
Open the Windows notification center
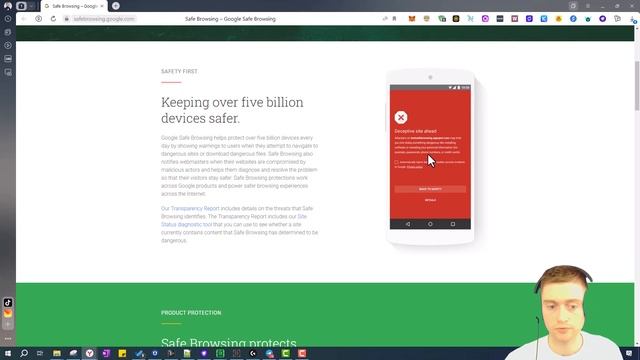[629, 353]
